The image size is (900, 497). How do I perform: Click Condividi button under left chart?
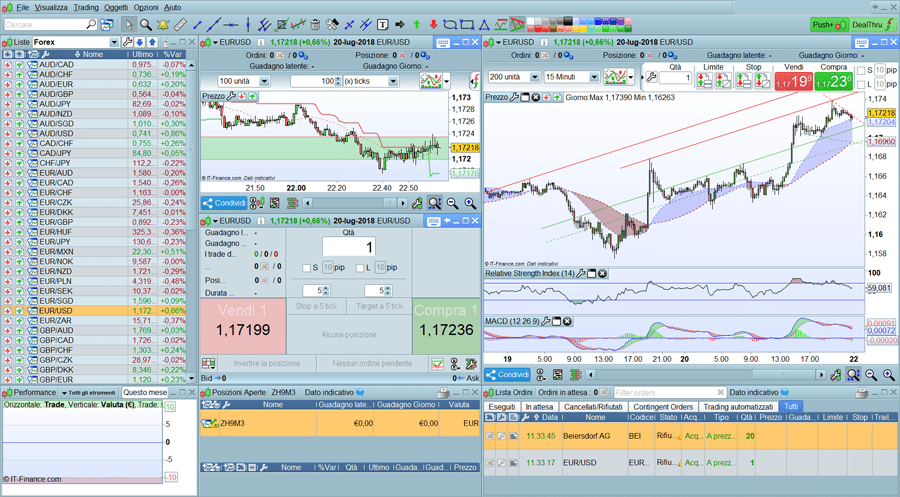(224, 203)
